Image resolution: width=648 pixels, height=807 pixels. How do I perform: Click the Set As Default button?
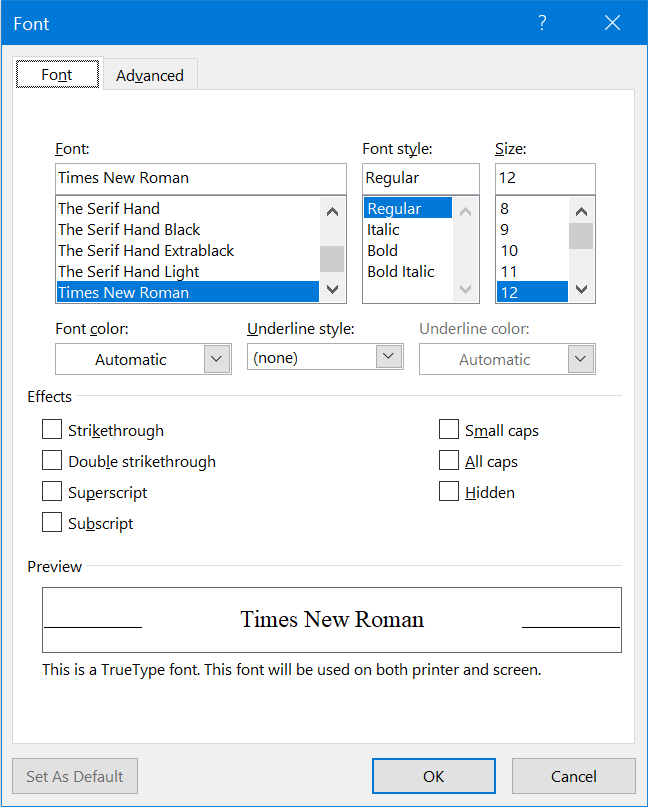[75, 776]
